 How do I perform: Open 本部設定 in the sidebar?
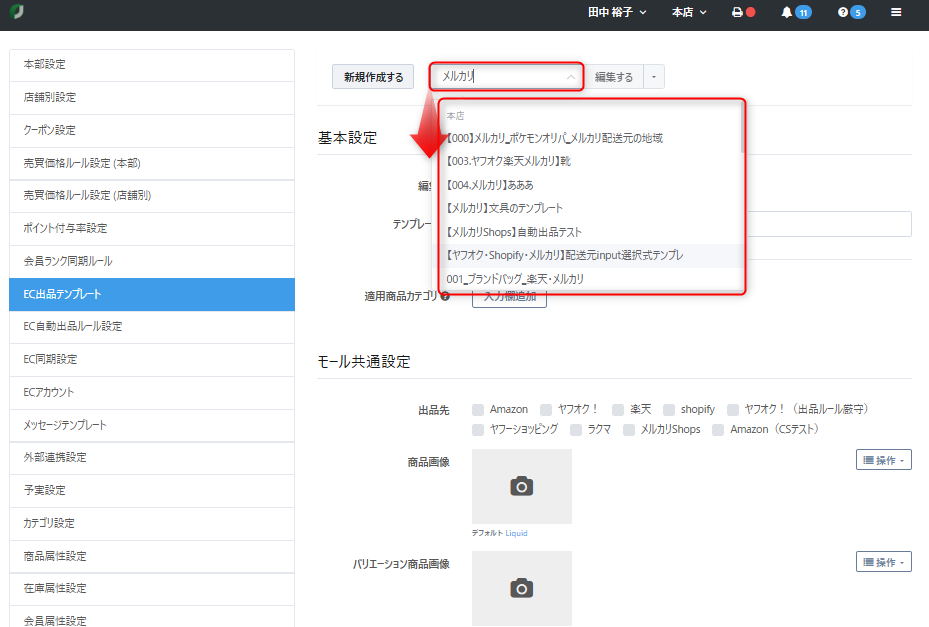[x=152, y=65]
